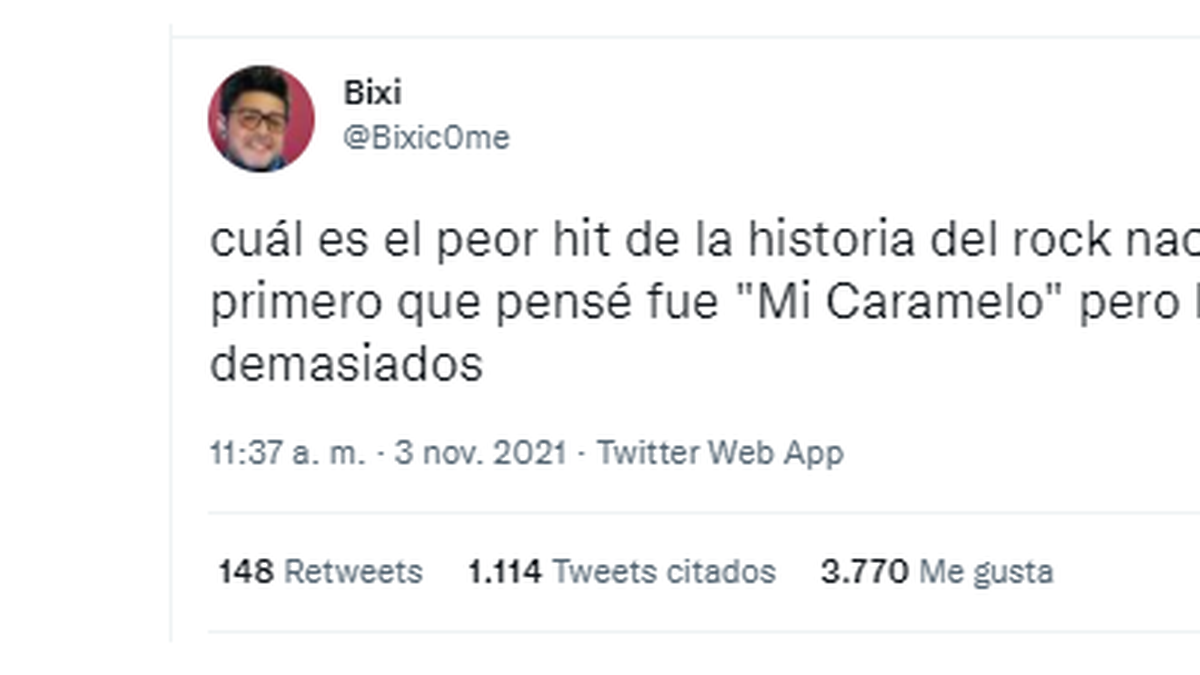Open the Tweets citados list
Image resolution: width=1200 pixels, height=675 pixels.
coord(664,572)
